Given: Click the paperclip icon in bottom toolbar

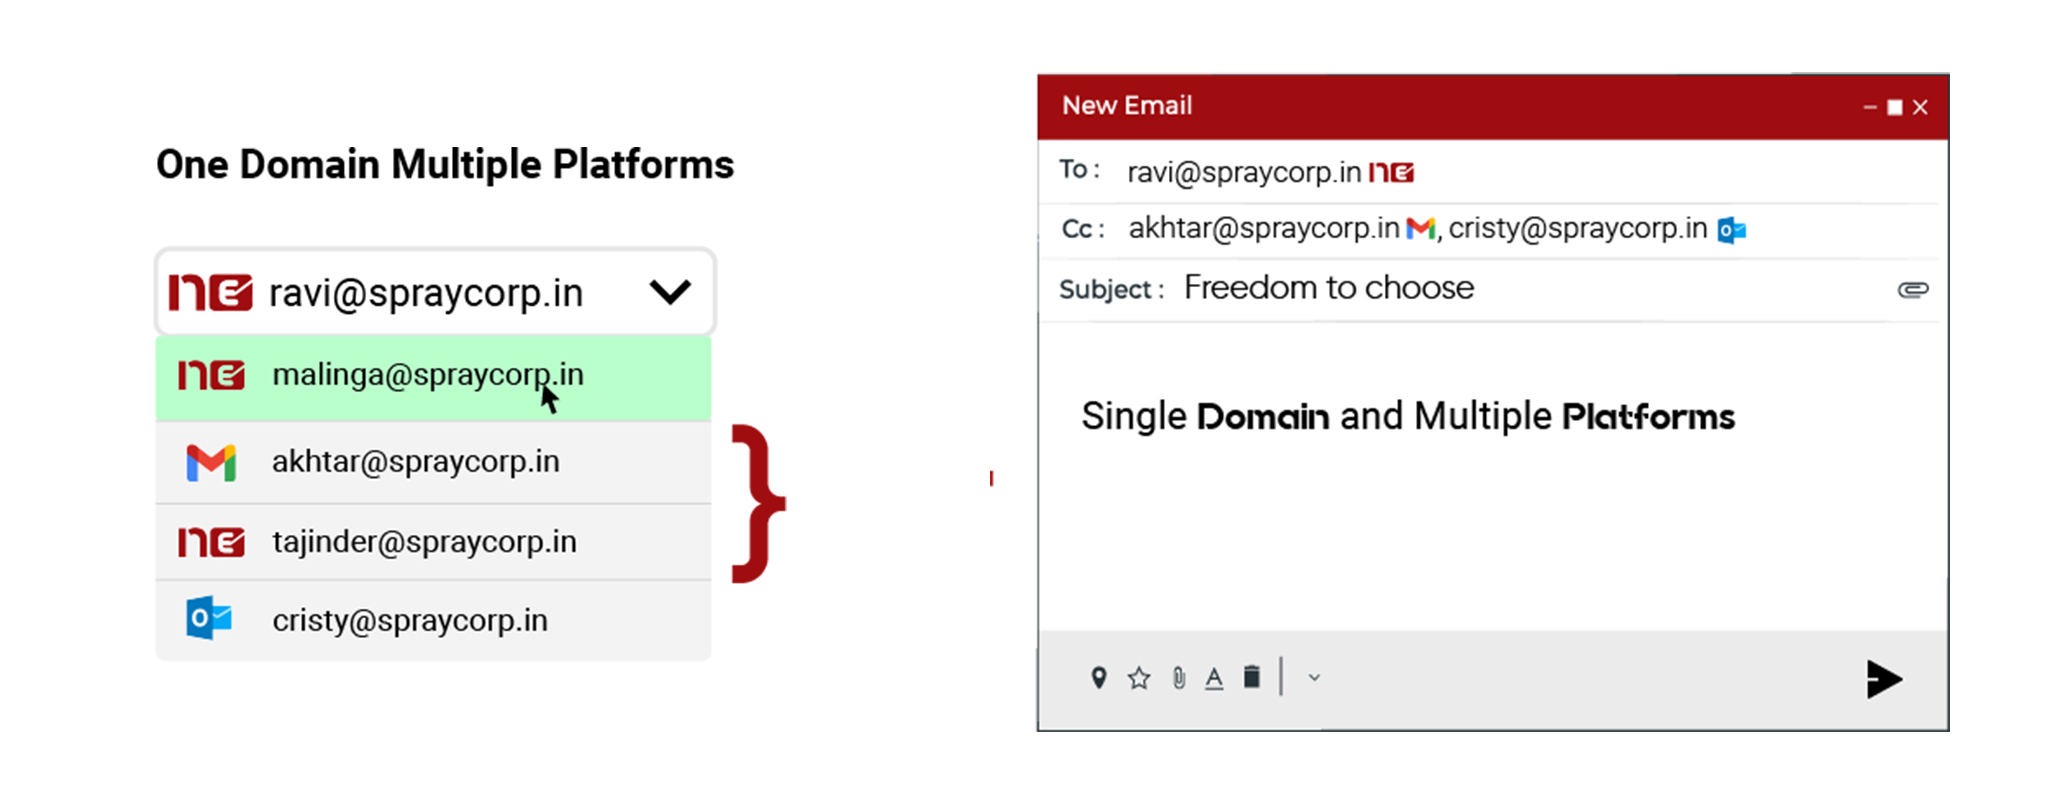Looking at the screenshot, I should point(1179,679).
